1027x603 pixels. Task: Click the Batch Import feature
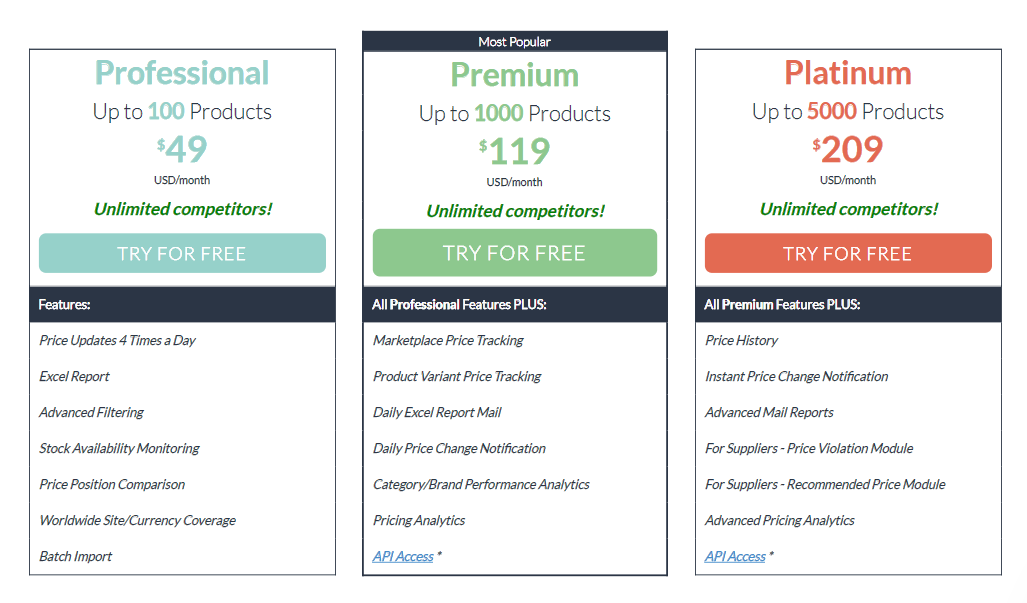coord(76,556)
